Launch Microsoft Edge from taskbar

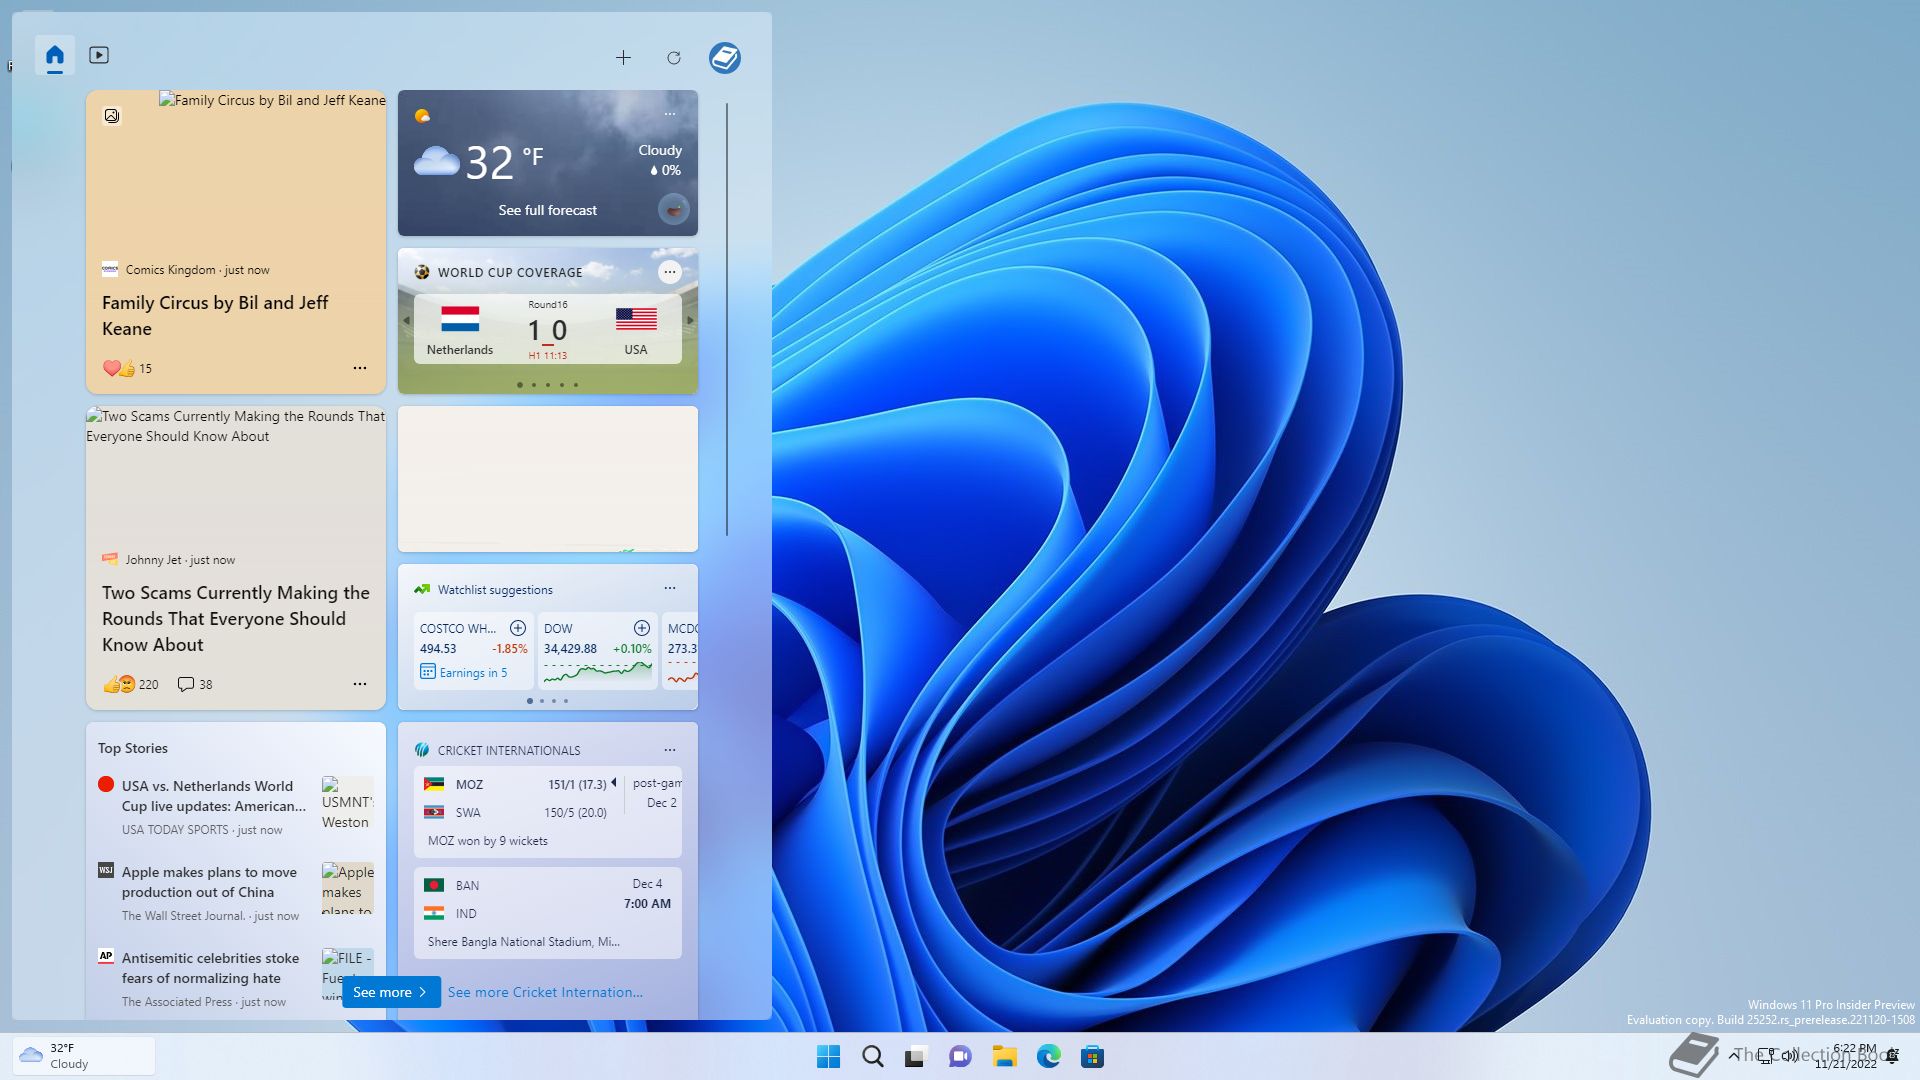(x=1049, y=1056)
